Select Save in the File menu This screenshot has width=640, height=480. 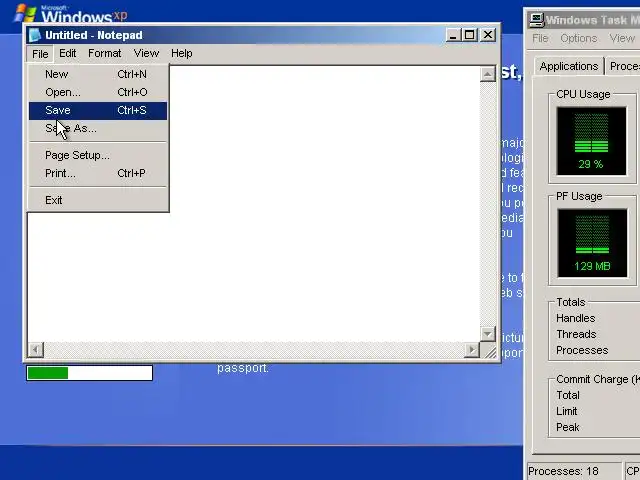pos(98,110)
